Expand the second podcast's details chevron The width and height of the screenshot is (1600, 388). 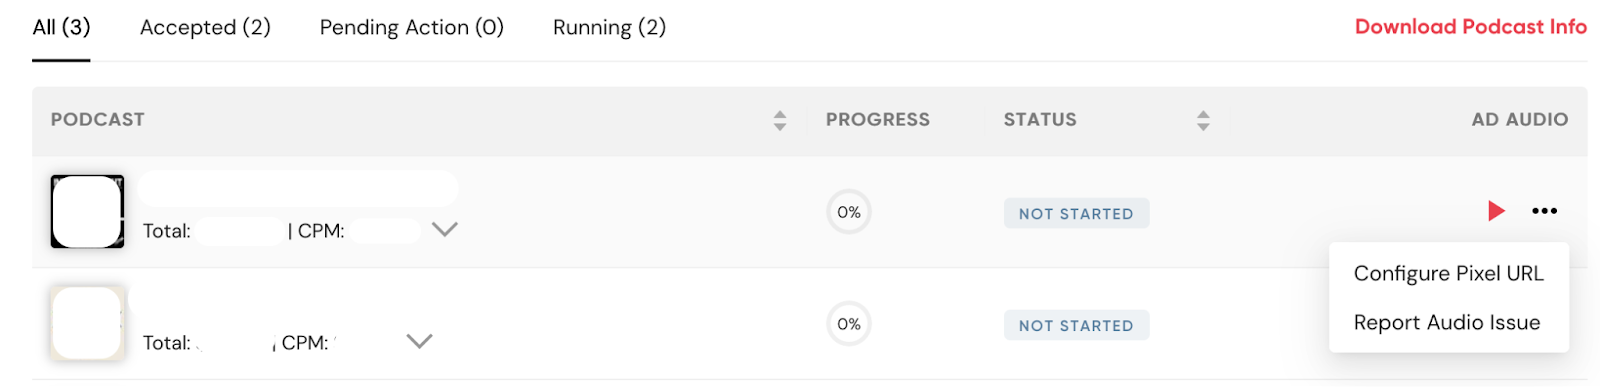click(420, 342)
